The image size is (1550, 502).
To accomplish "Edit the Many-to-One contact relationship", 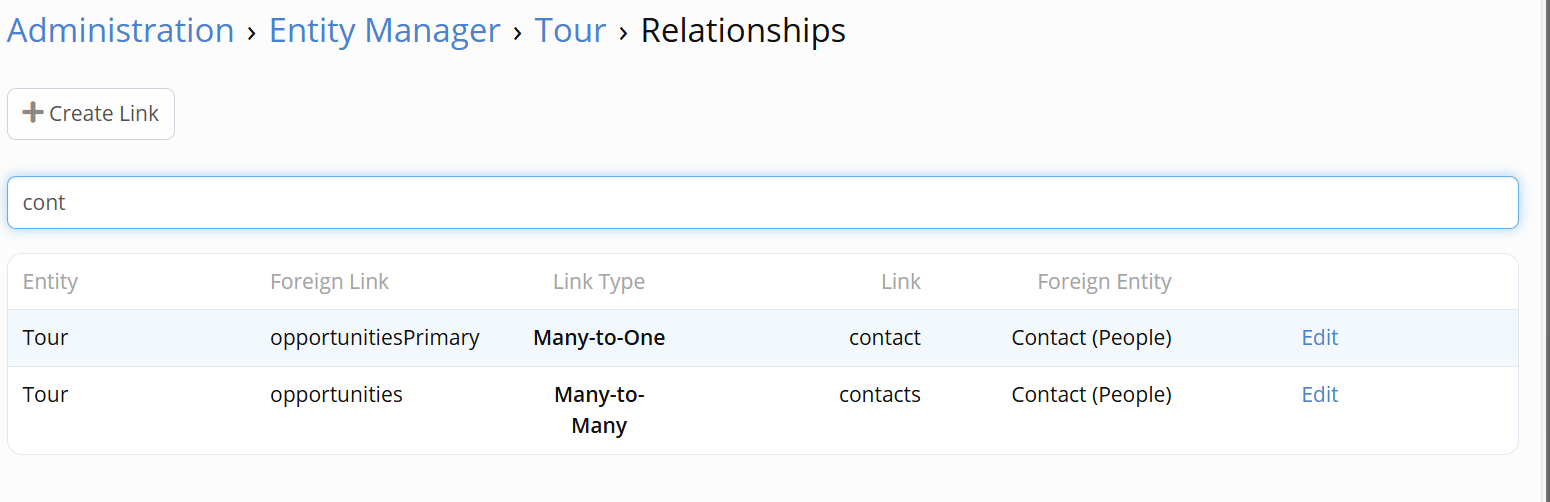I will point(1319,338).
